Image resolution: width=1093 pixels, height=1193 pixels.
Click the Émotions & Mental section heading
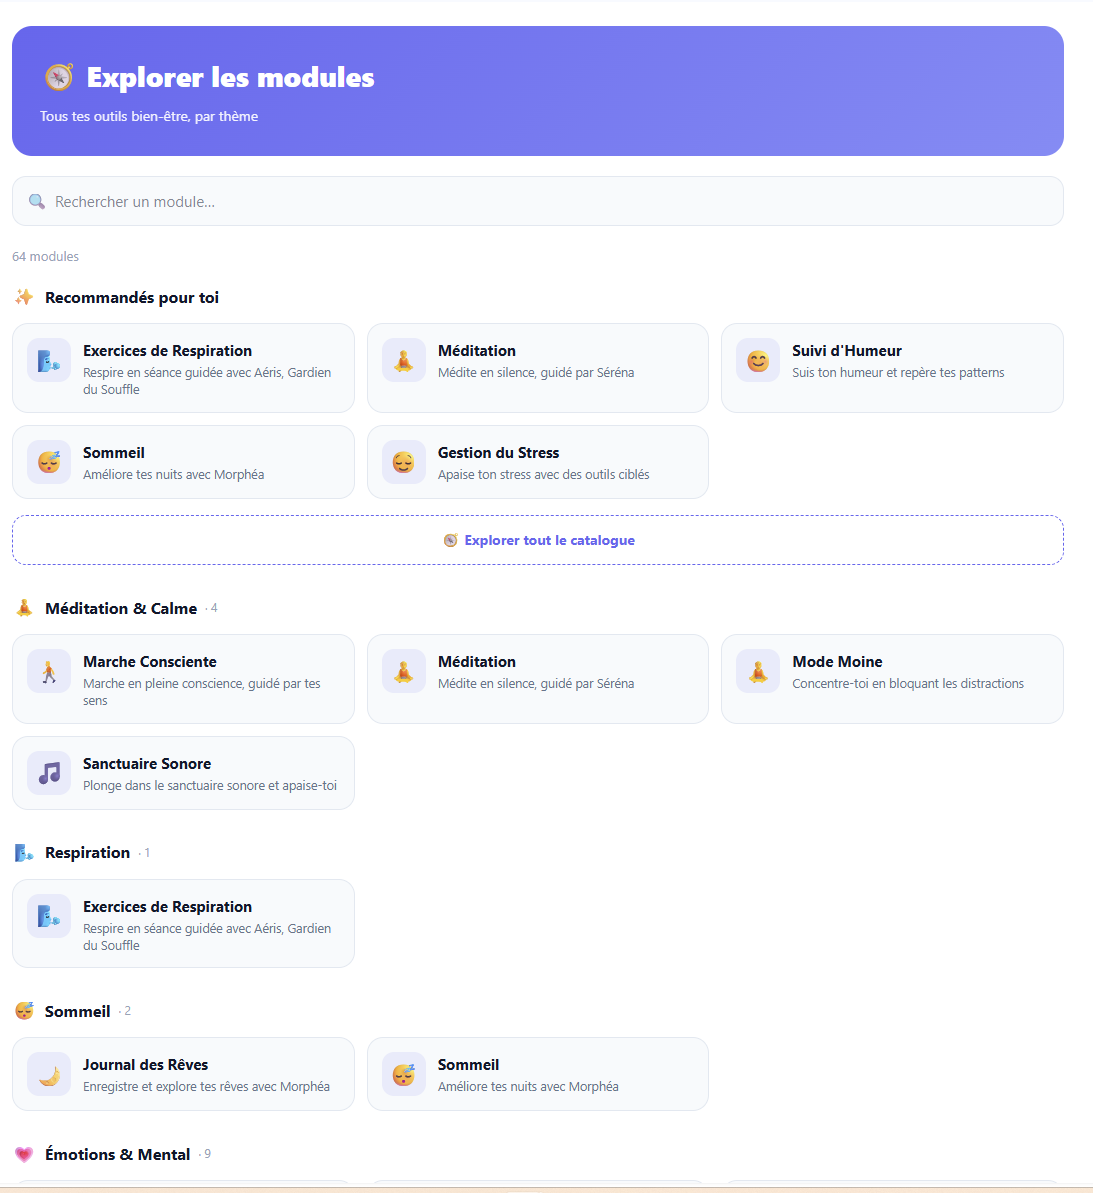click(x=117, y=1154)
